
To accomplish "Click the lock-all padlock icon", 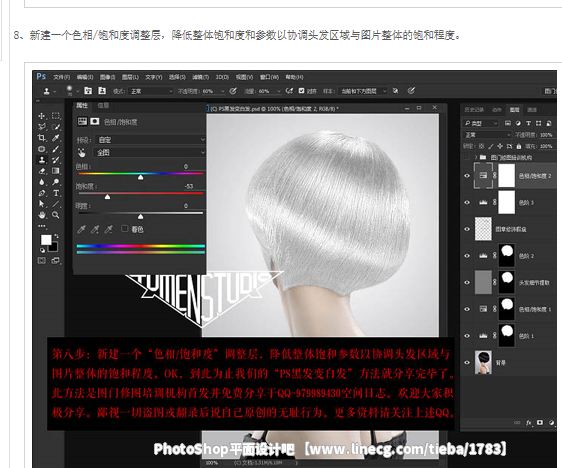I will click(519, 146).
